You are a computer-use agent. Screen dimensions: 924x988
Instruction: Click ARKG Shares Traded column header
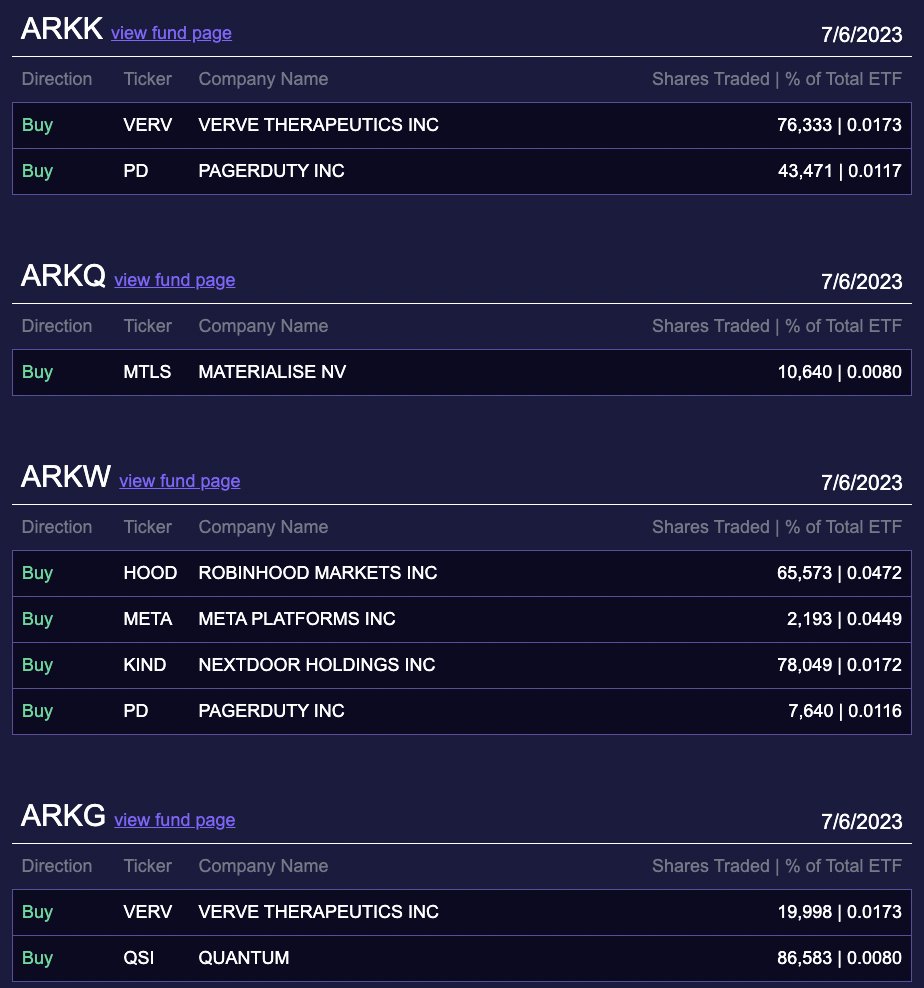point(777,866)
